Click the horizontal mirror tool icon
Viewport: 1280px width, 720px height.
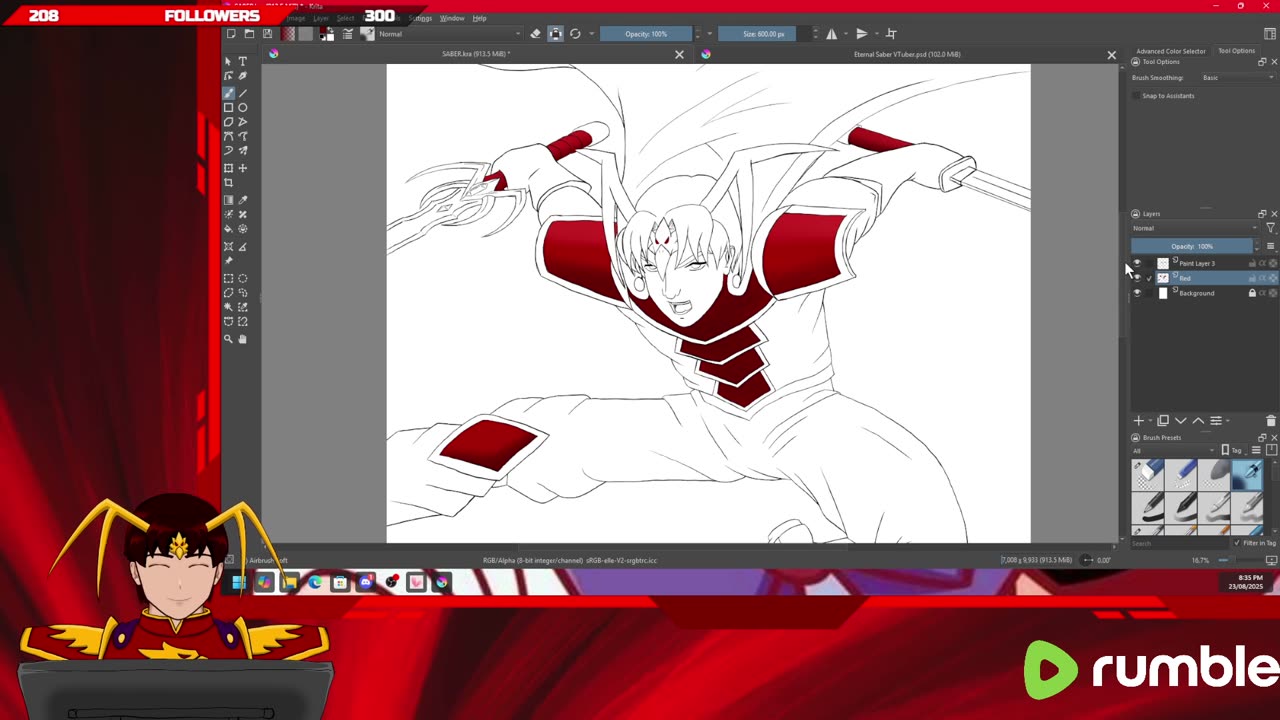coord(832,34)
